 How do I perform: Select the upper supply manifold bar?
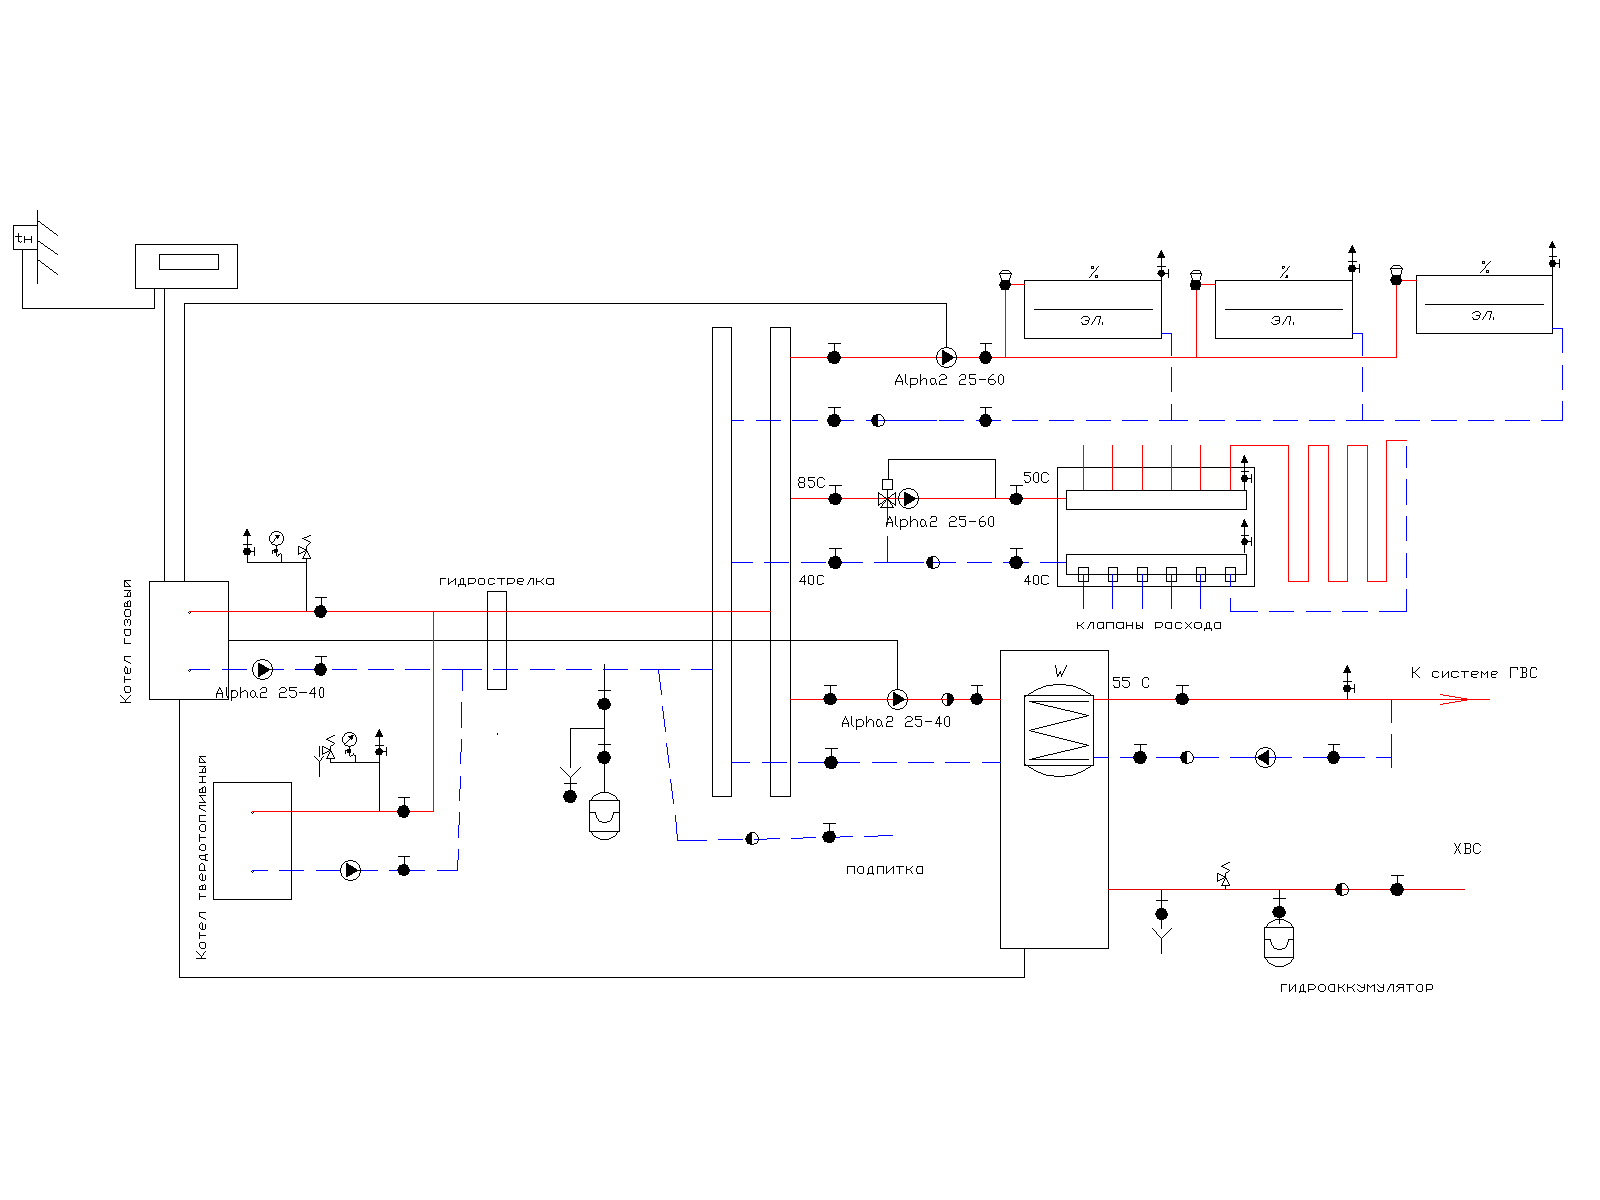point(1156,500)
